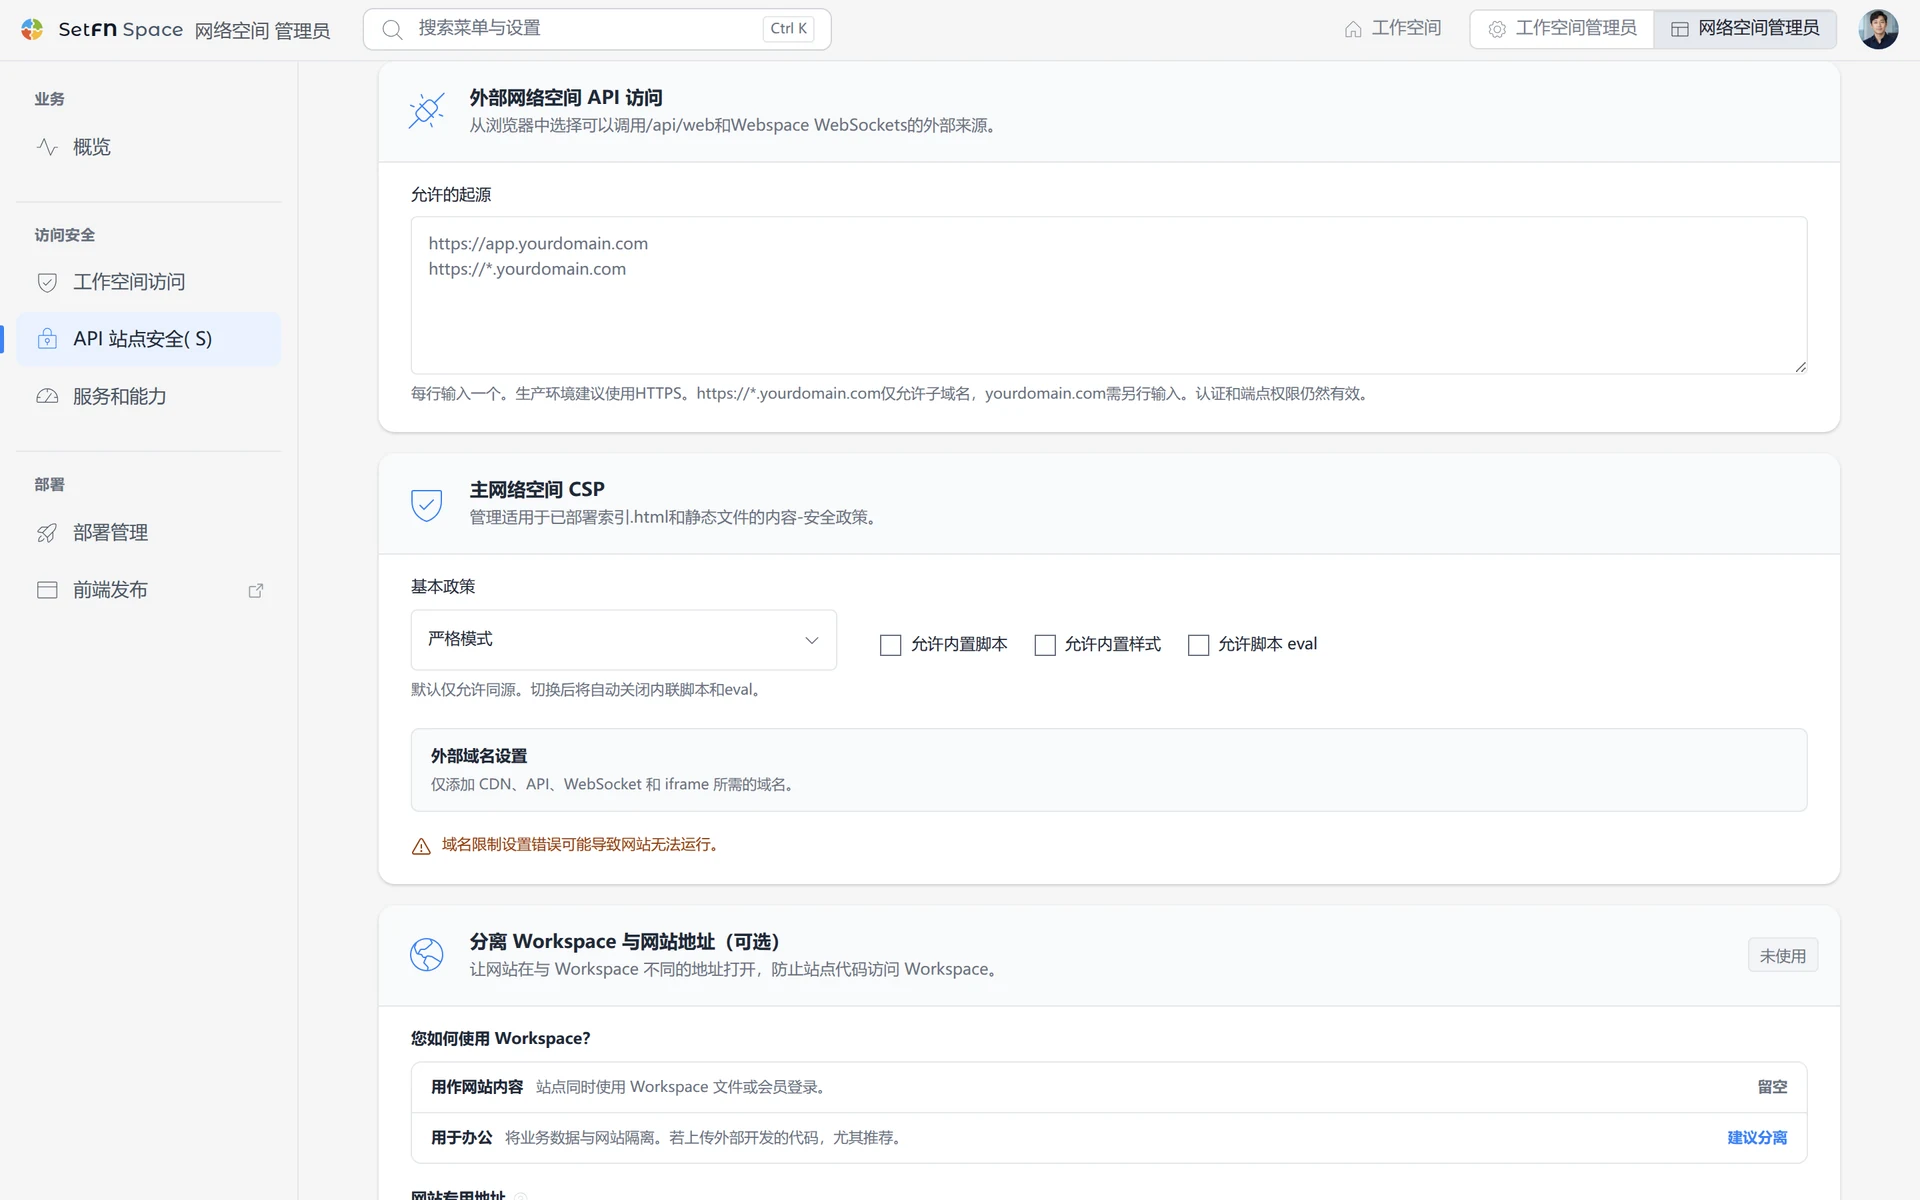
Task: Enable the 允许内置脚本 checkbox
Action: coord(890,645)
